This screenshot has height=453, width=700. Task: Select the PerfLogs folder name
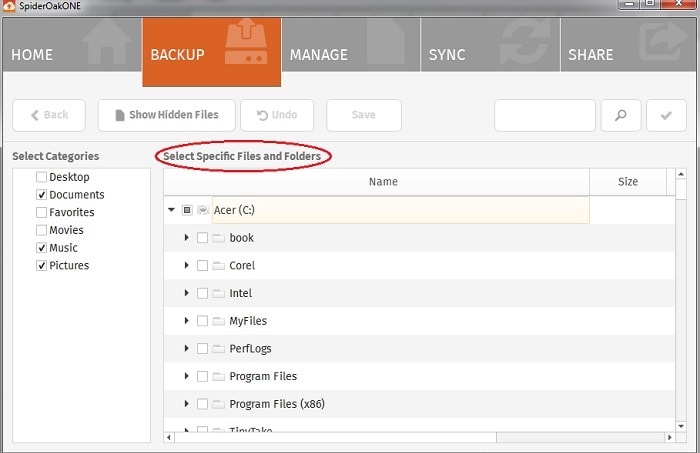tap(250, 349)
